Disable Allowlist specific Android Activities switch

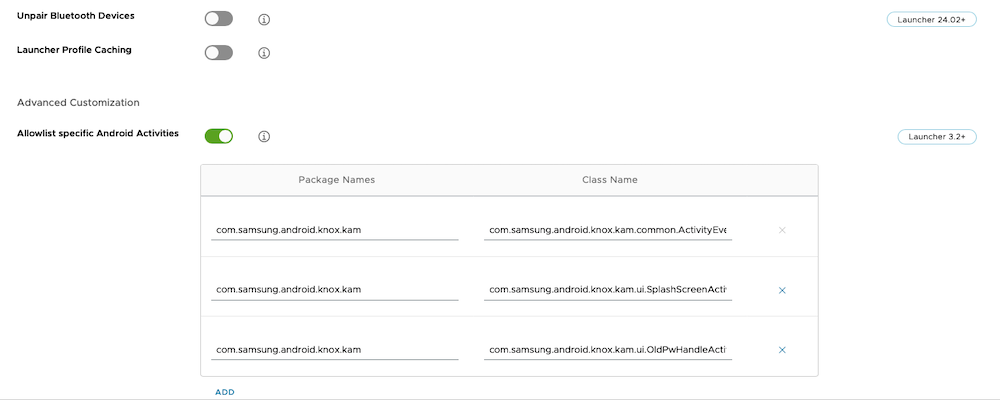[218, 136]
